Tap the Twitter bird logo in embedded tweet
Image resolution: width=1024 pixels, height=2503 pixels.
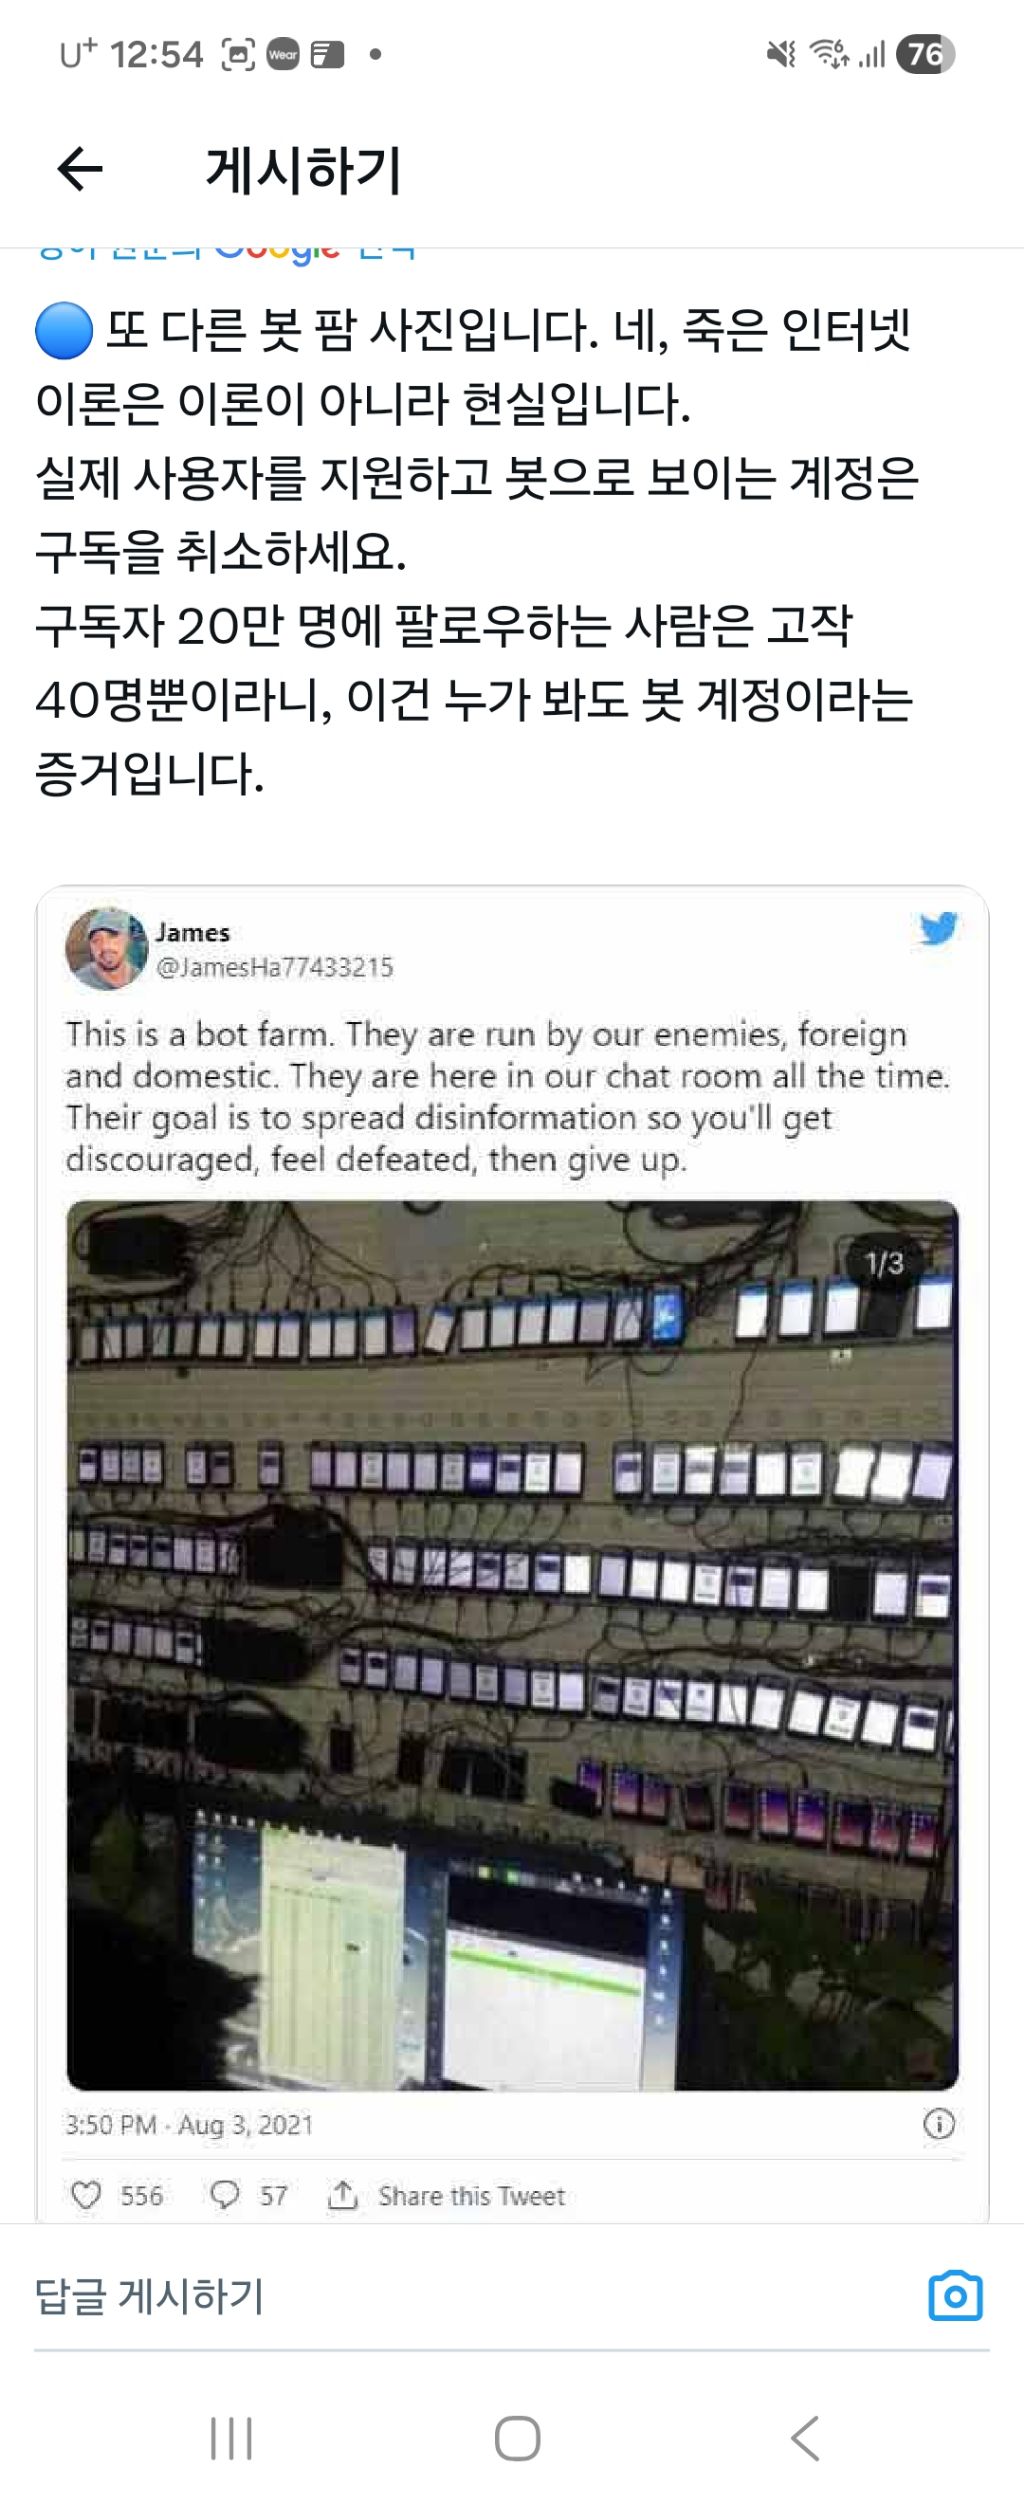coord(938,928)
